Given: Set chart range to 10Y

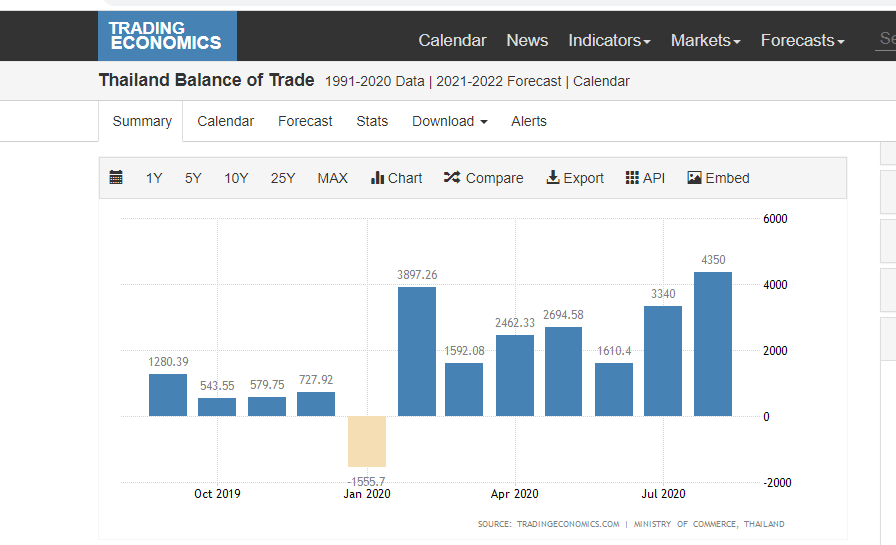Looking at the screenshot, I should (236, 178).
